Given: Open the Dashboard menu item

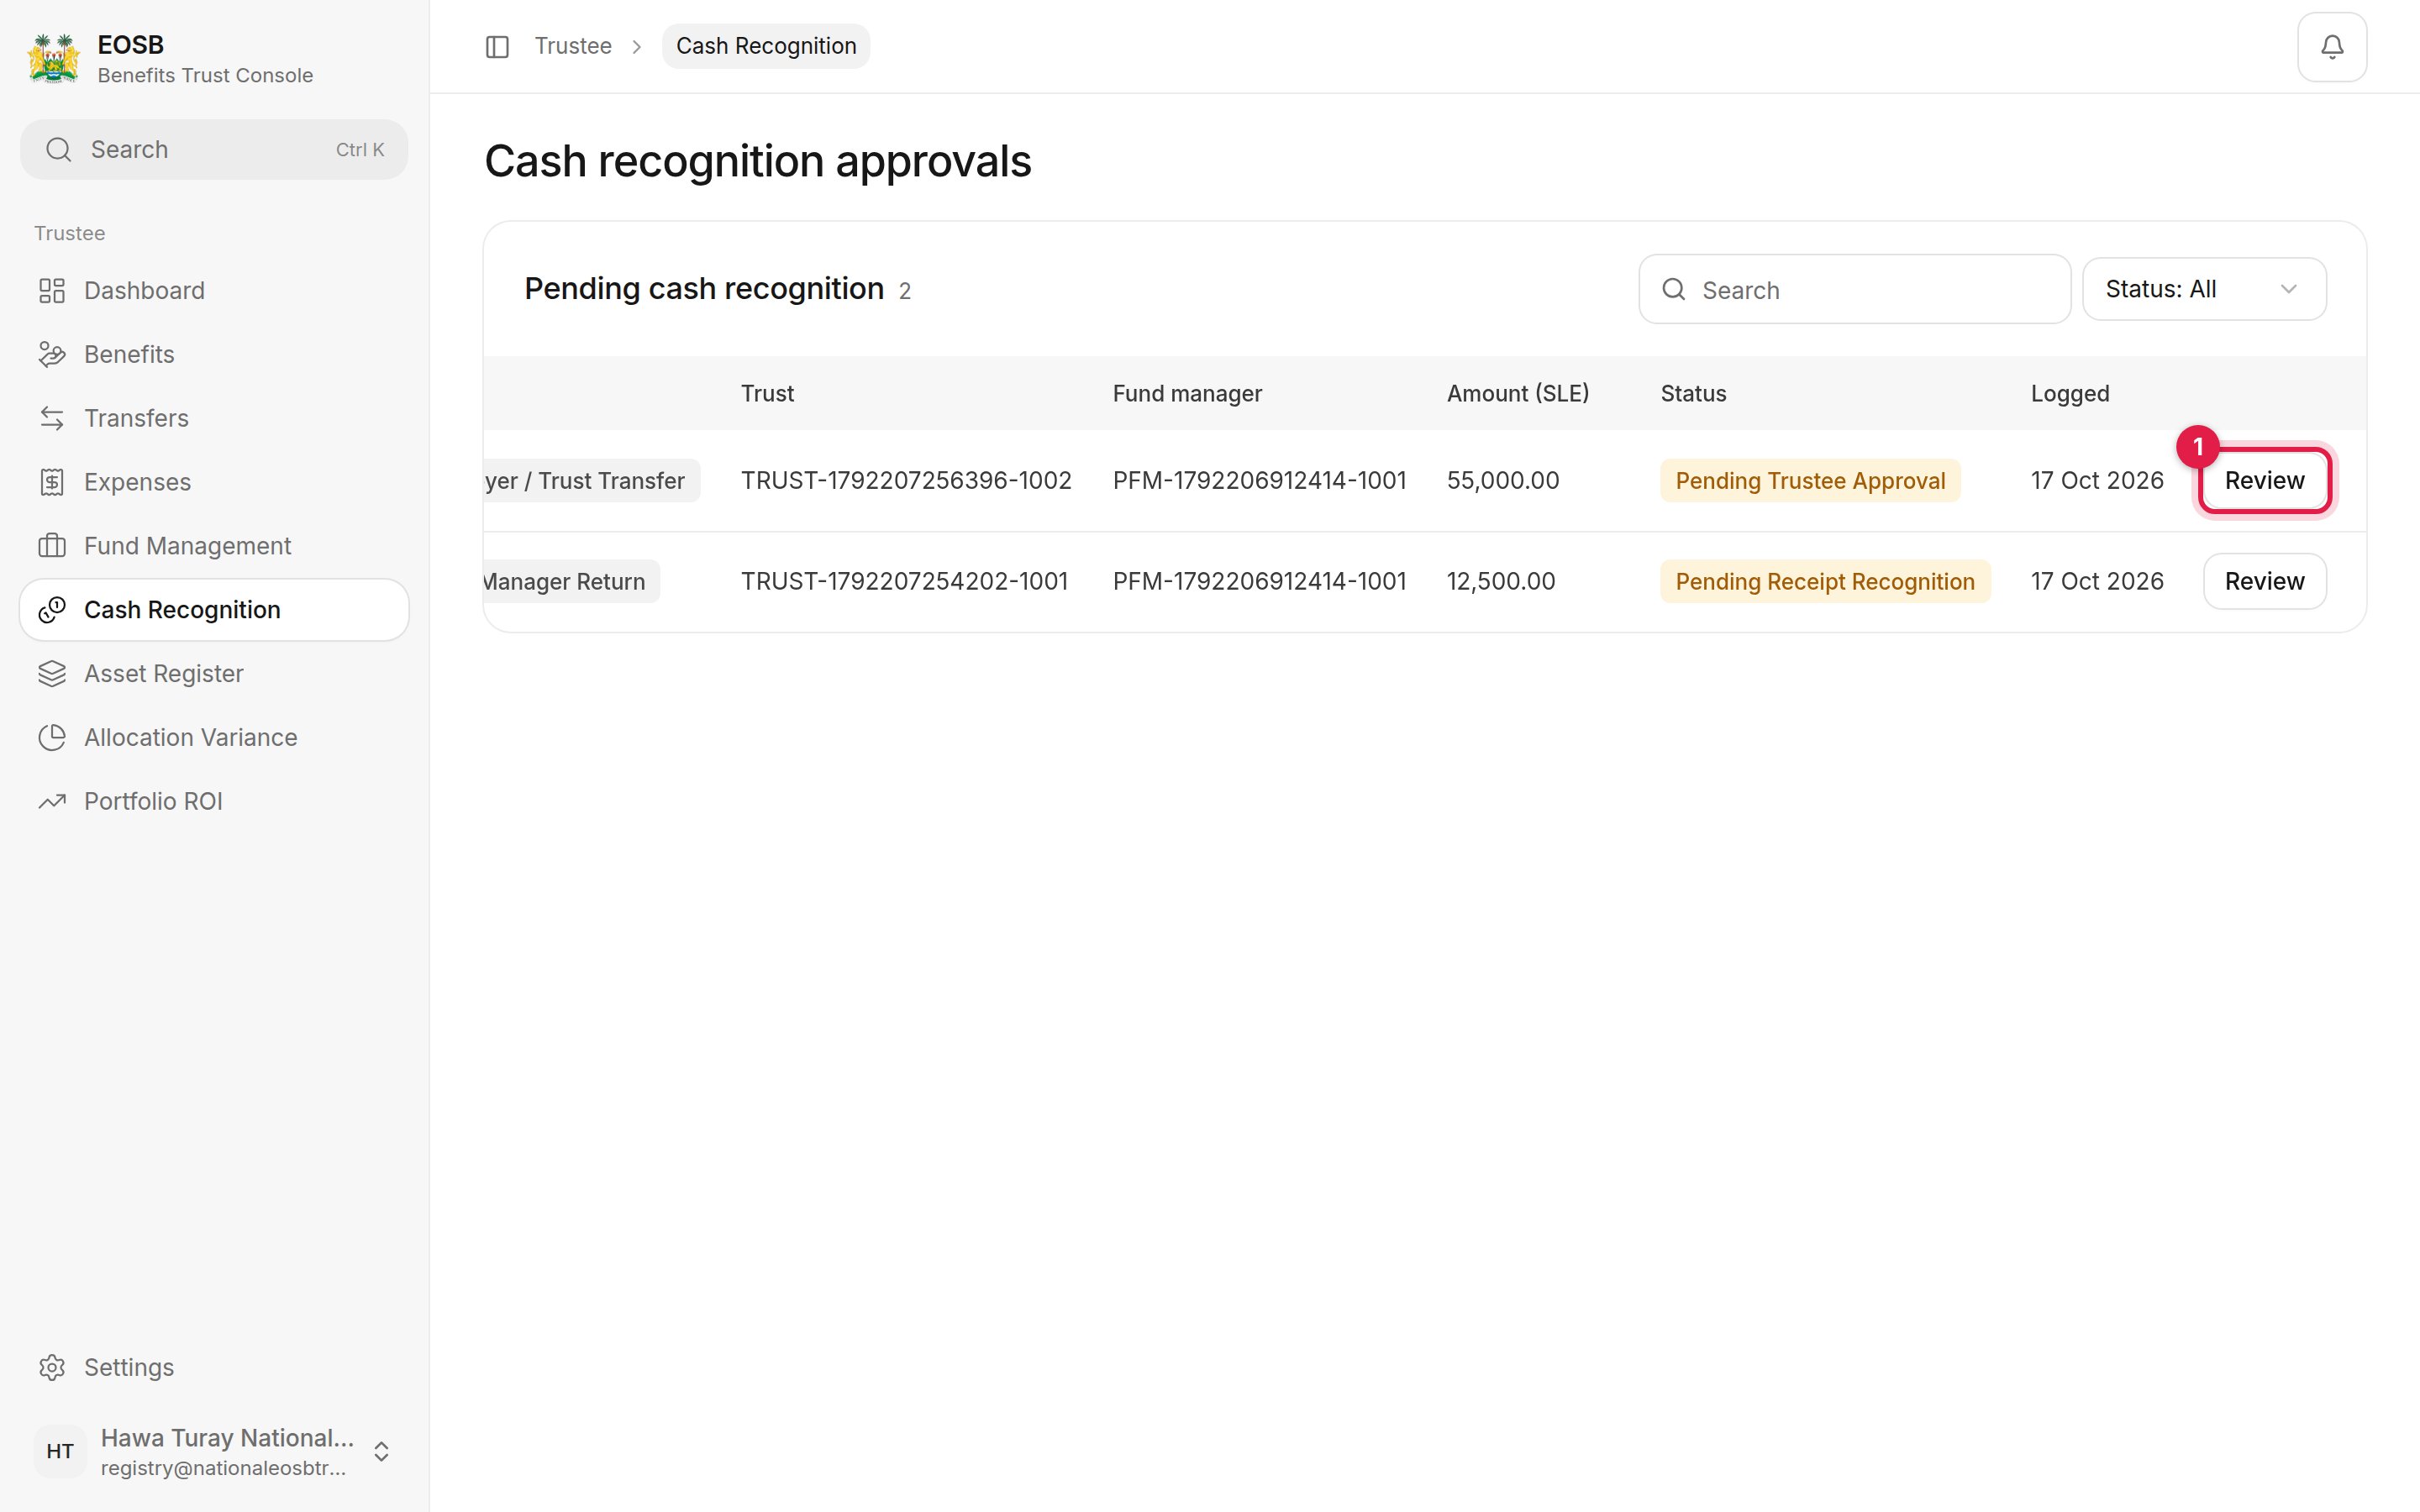Looking at the screenshot, I should (214, 290).
